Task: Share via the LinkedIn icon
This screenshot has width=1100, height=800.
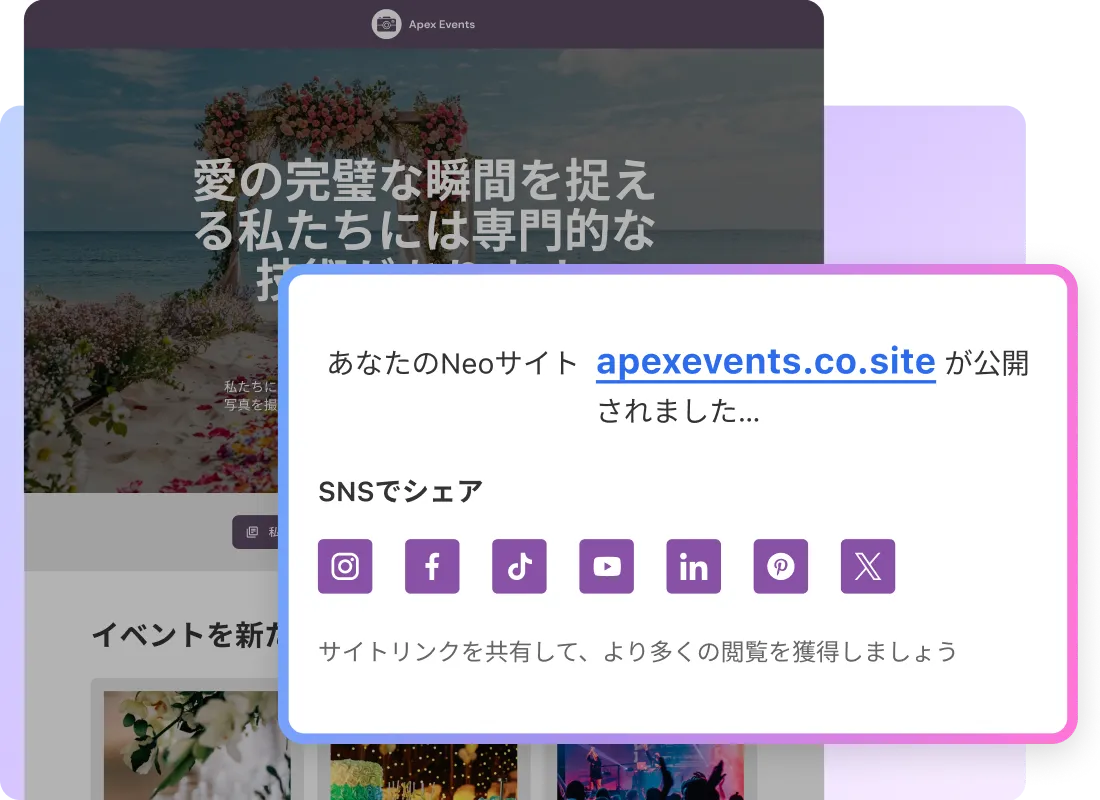Action: pos(694,566)
